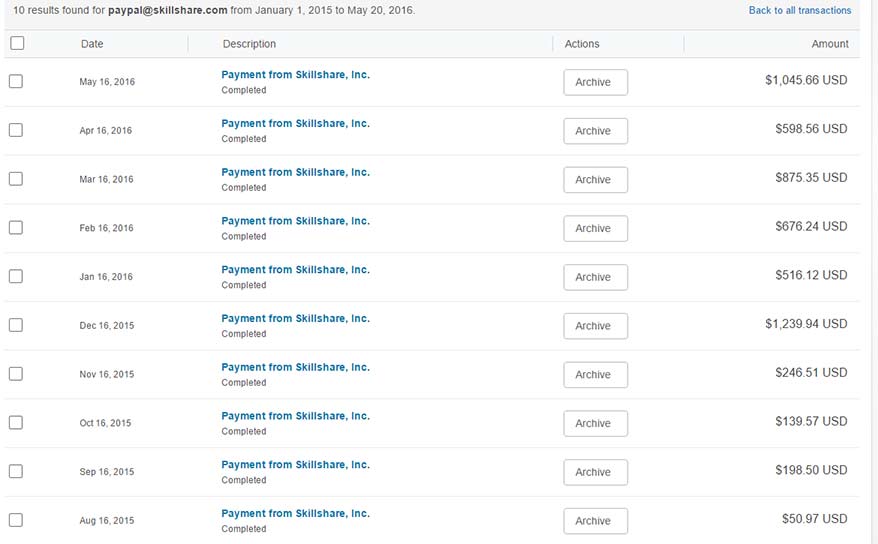Check the box for Jan 16, 2016 payment
This screenshot has width=878, height=544.
point(16,276)
